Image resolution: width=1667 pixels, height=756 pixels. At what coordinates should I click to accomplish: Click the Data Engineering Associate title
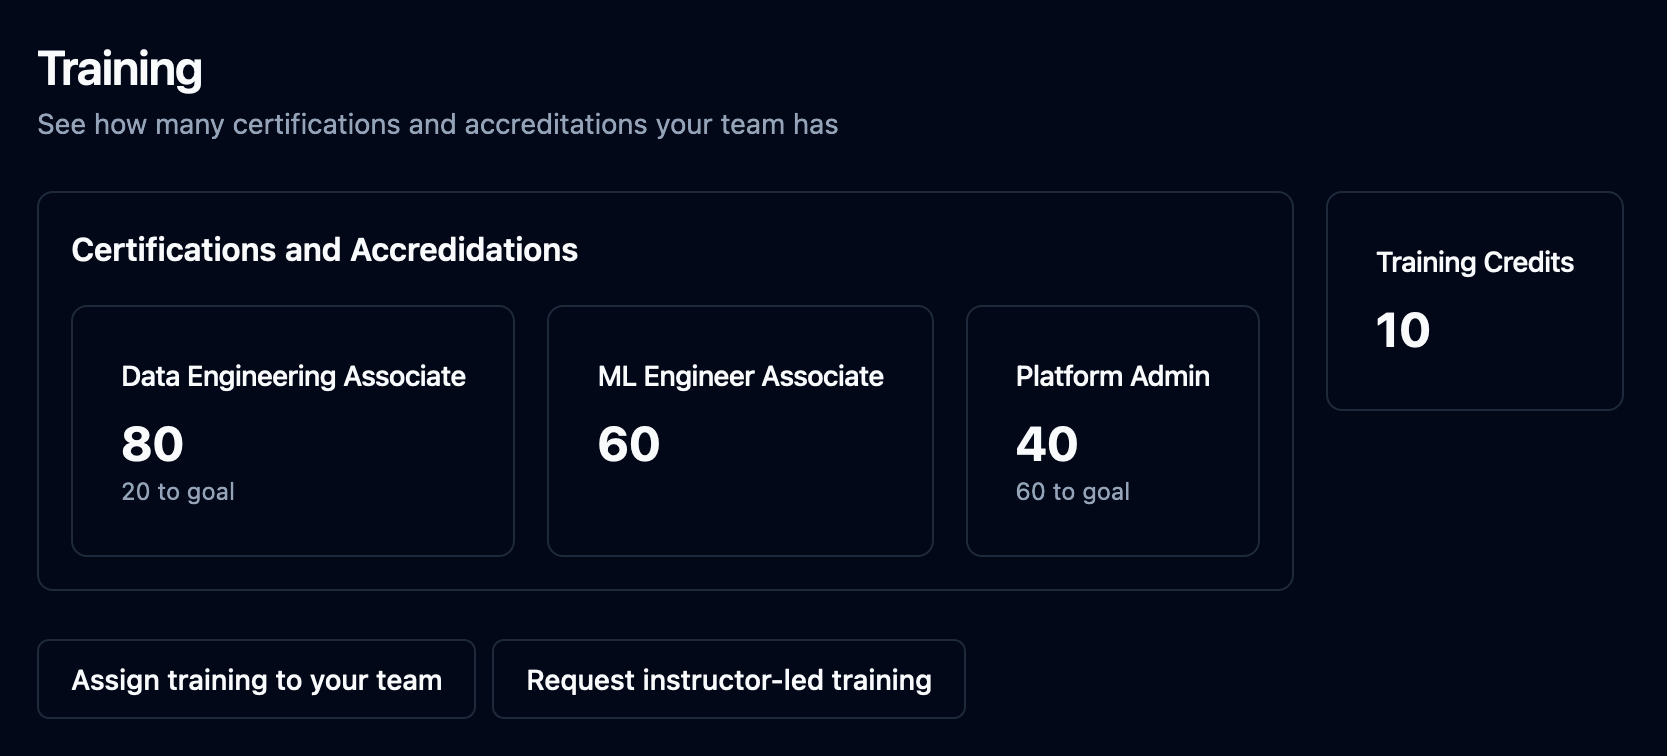(294, 376)
